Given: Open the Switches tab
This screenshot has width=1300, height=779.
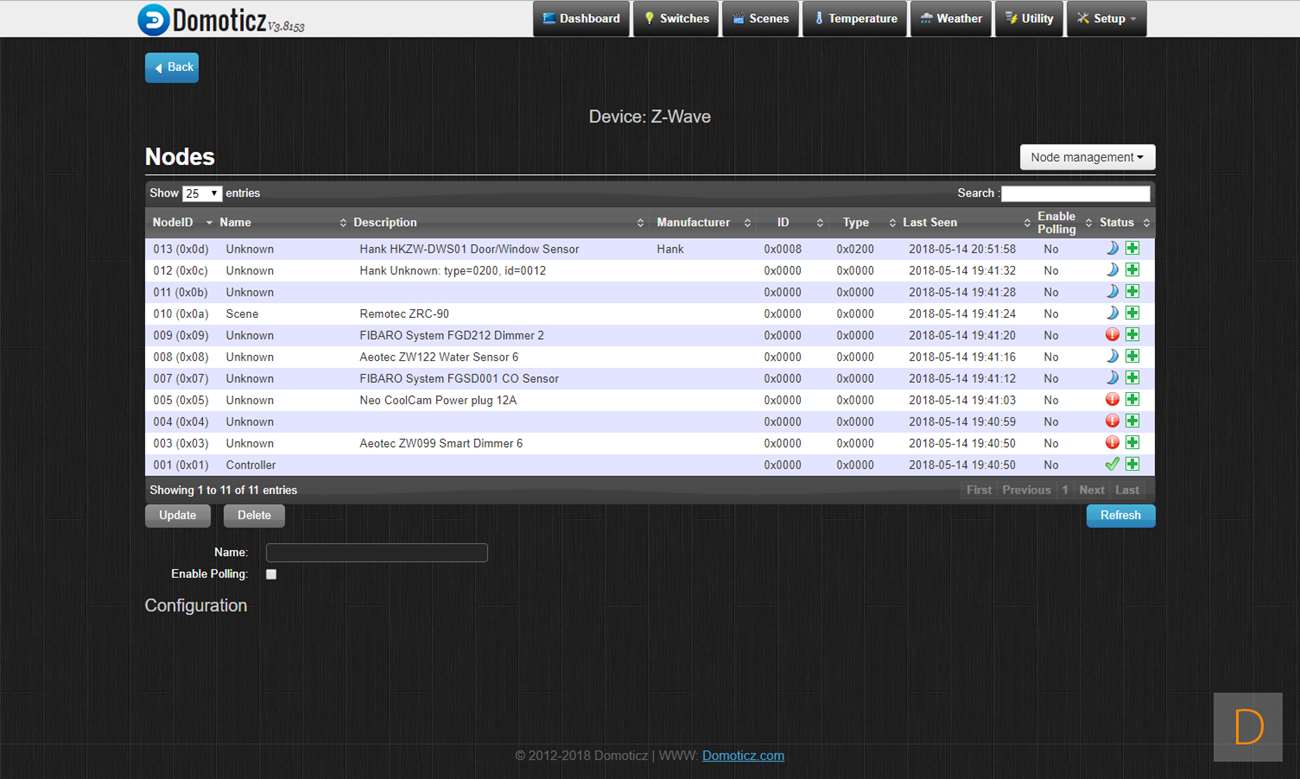Looking at the screenshot, I should pyautogui.click(x=675, y=19).
